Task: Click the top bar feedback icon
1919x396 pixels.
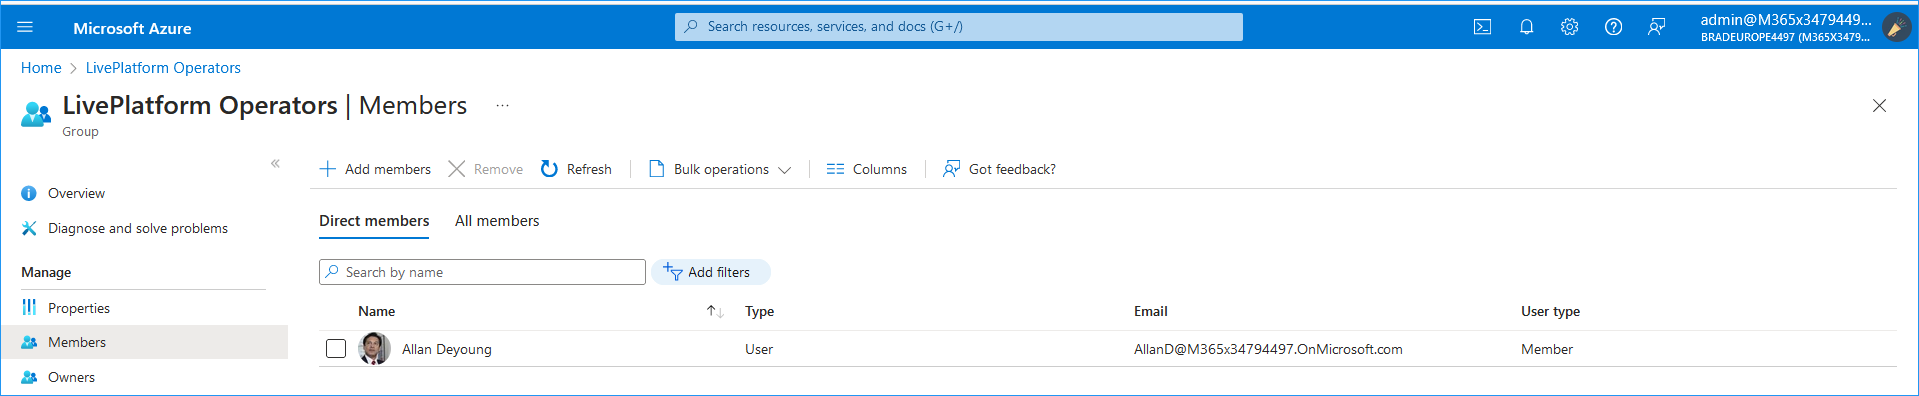Action: tap(1656, 27)
